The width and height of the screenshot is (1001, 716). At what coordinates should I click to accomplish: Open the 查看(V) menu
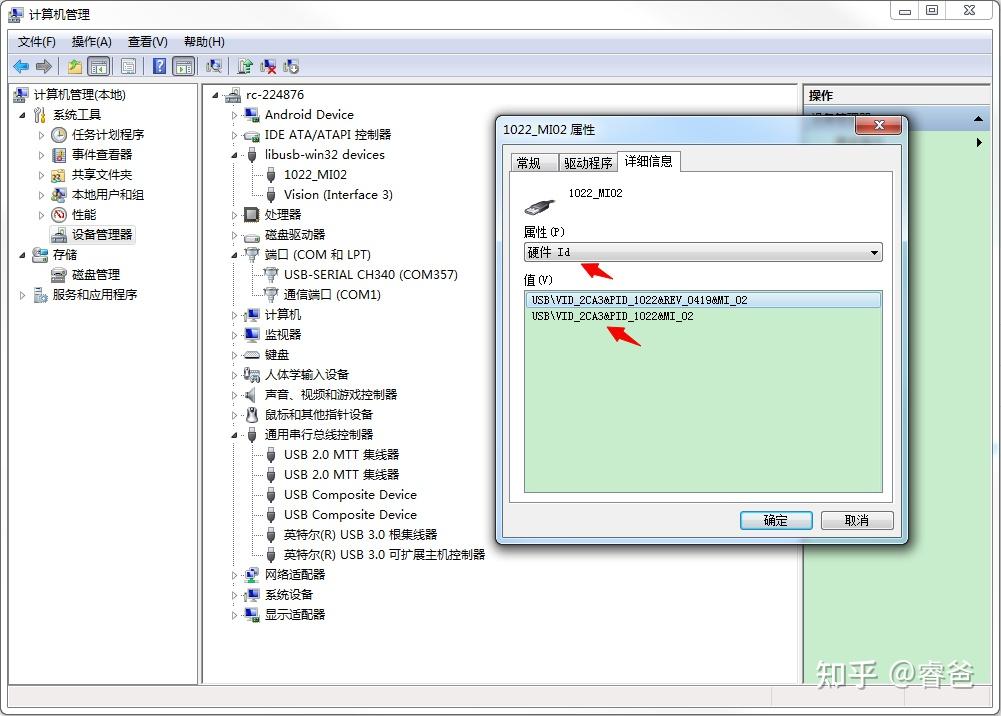coord(146,42)
